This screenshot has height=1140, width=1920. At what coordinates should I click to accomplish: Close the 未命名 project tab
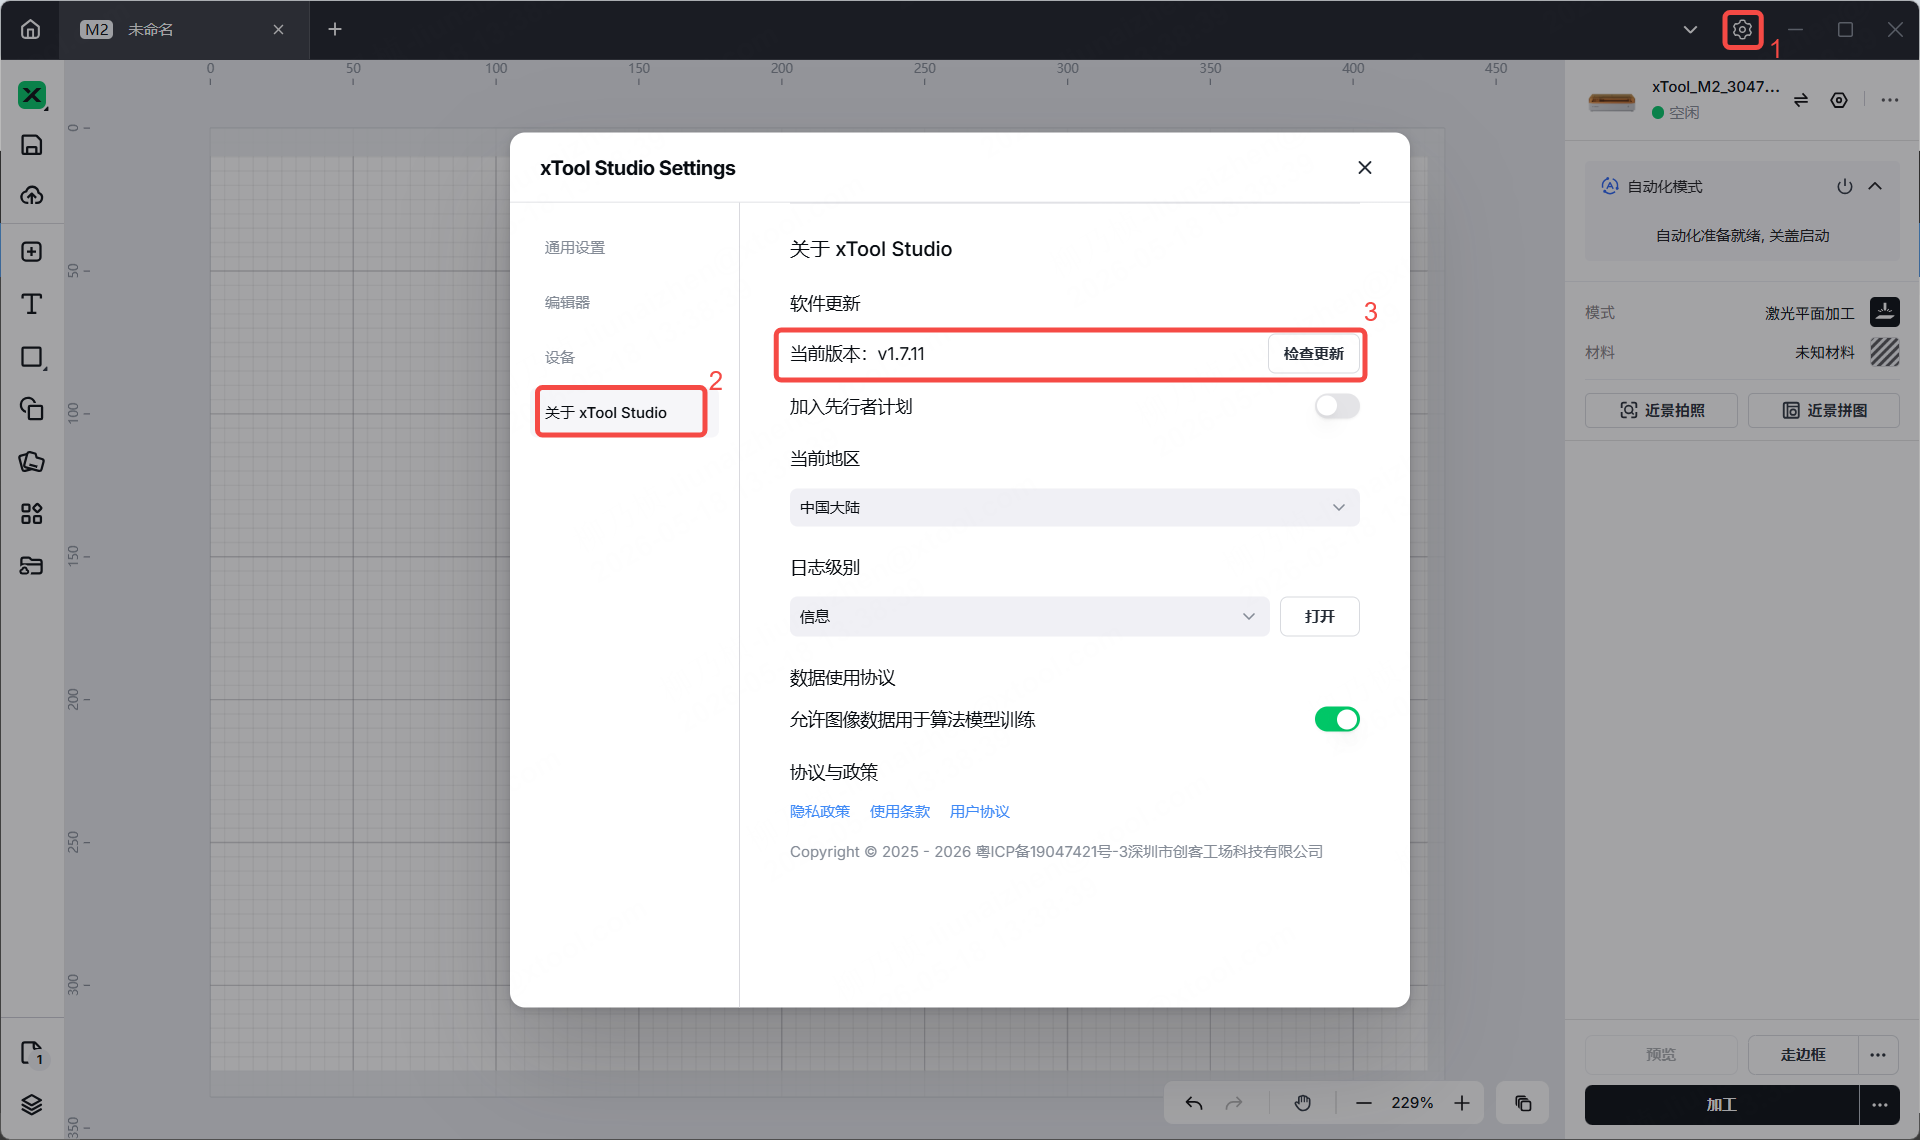click(279, 30)
